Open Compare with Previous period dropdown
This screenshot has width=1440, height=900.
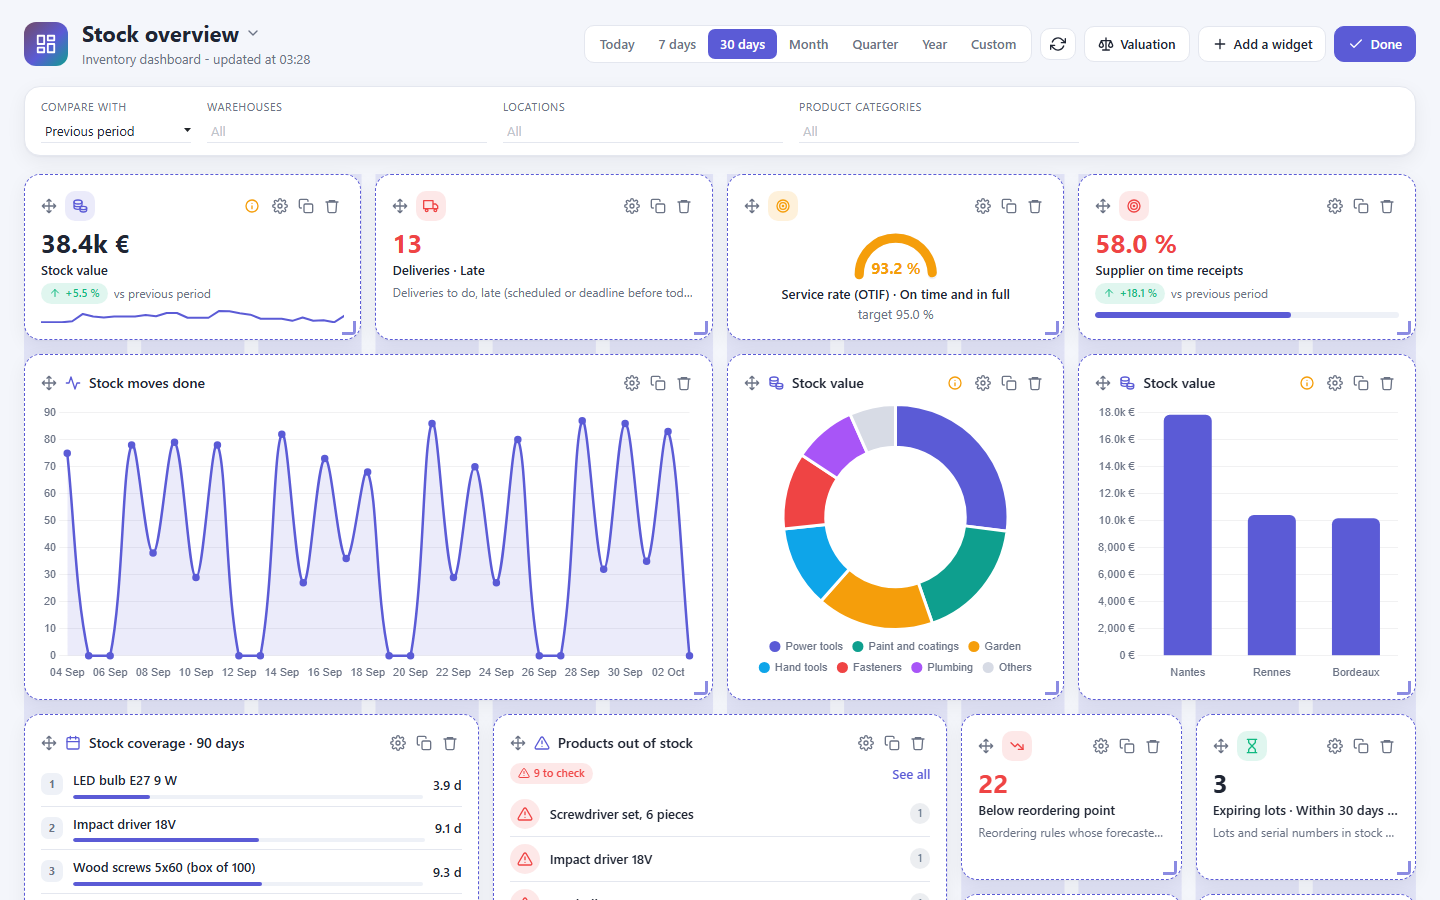point(116,131)
